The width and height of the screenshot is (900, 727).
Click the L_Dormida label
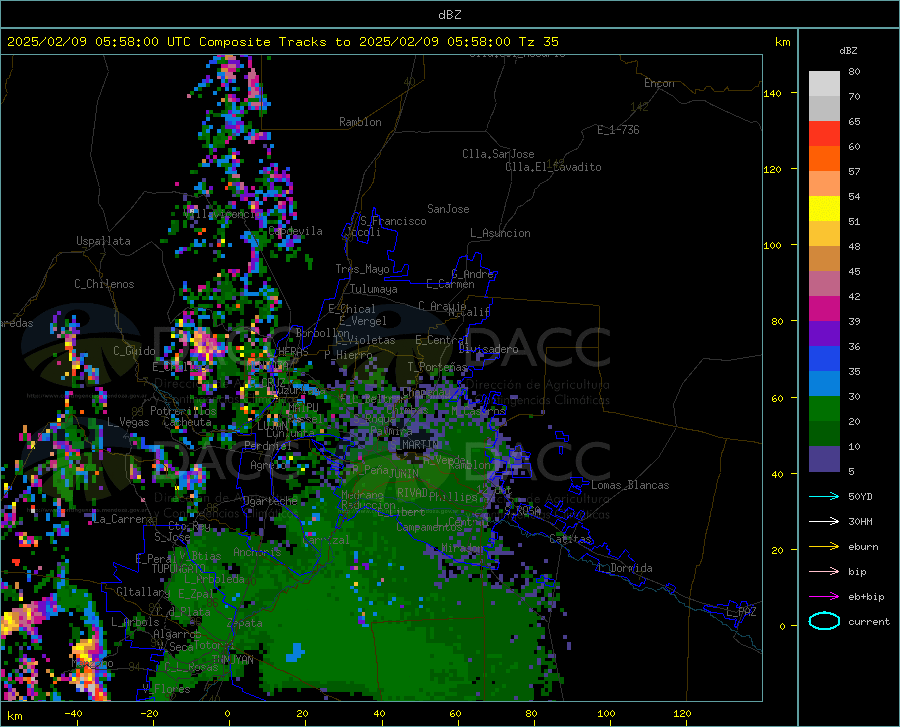[x=625, y=568]
